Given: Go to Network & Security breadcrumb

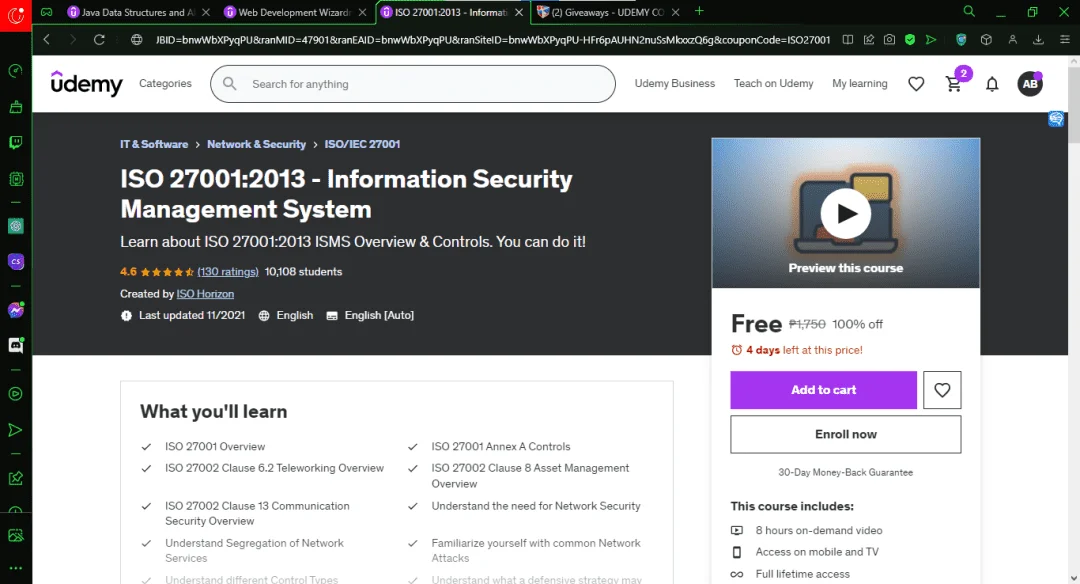Looking at the screenshot, I should (x=256, y=144).
